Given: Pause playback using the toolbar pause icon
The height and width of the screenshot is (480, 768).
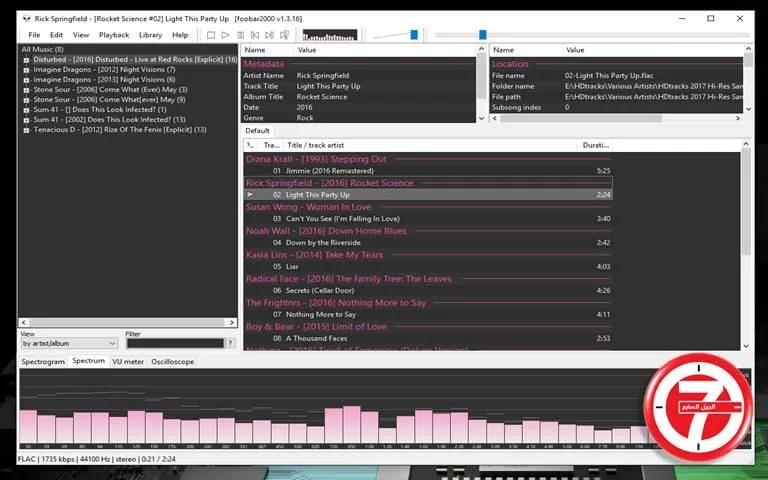Looking at the screenshot, I should [240, 35].
